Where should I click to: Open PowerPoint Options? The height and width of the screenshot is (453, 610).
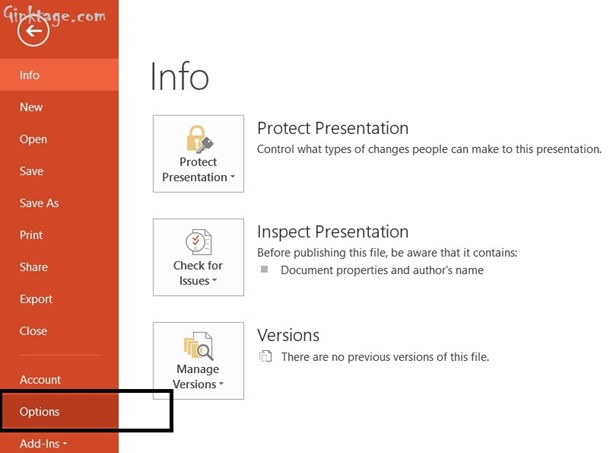59,411
